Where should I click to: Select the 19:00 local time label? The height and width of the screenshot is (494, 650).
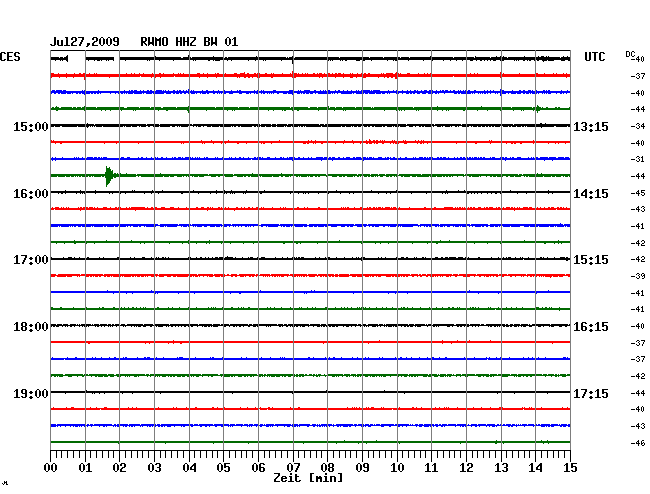(31, 393)
